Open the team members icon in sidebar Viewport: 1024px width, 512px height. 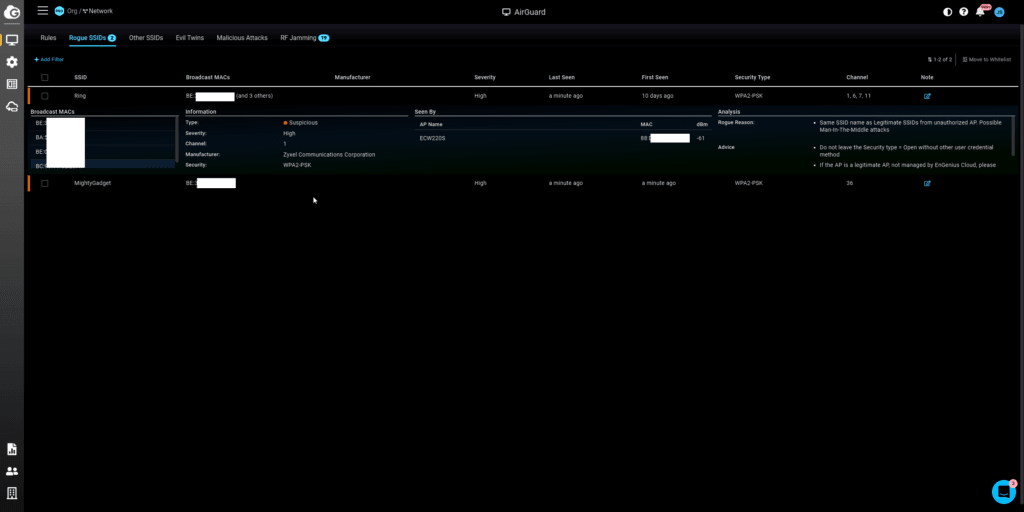12,471
